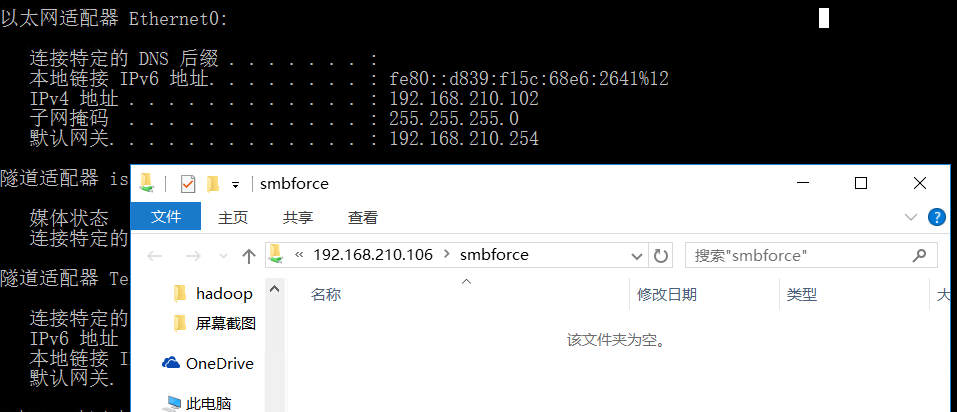
Task: Open the Quick Access Toolbar customize dropdown
Action: [x=236, y=184]
